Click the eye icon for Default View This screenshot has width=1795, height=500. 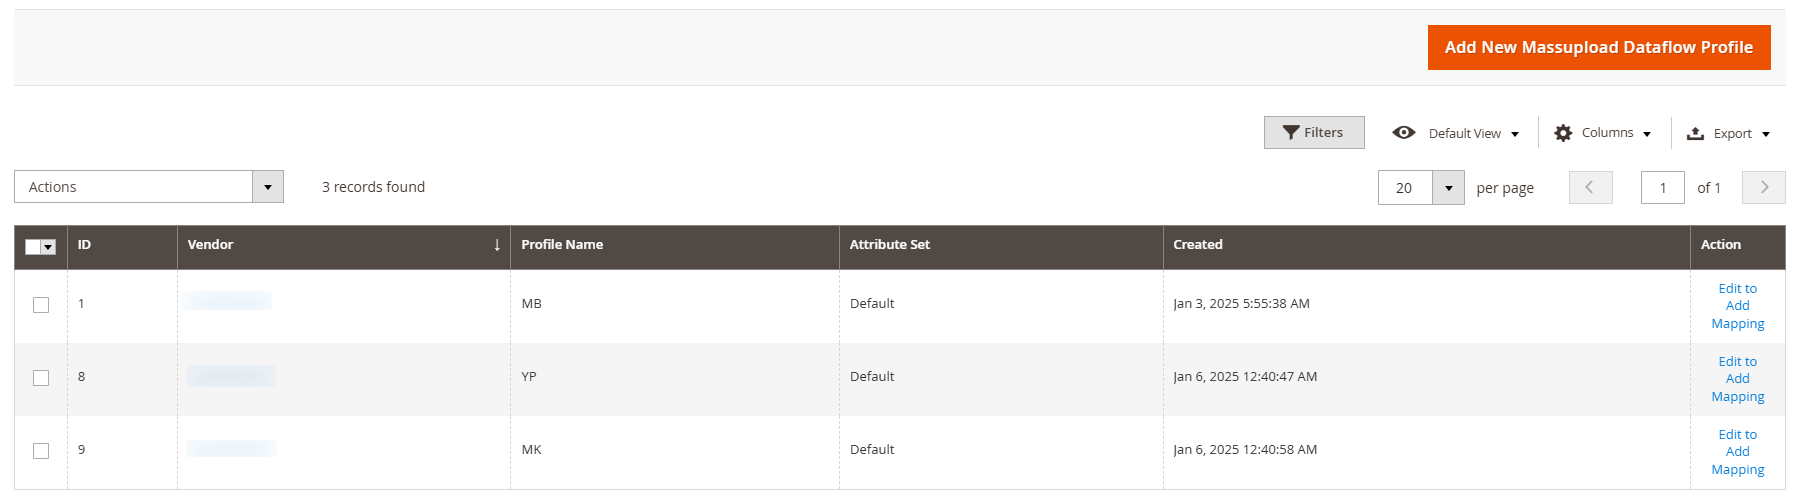click(x=1404, y=133)
